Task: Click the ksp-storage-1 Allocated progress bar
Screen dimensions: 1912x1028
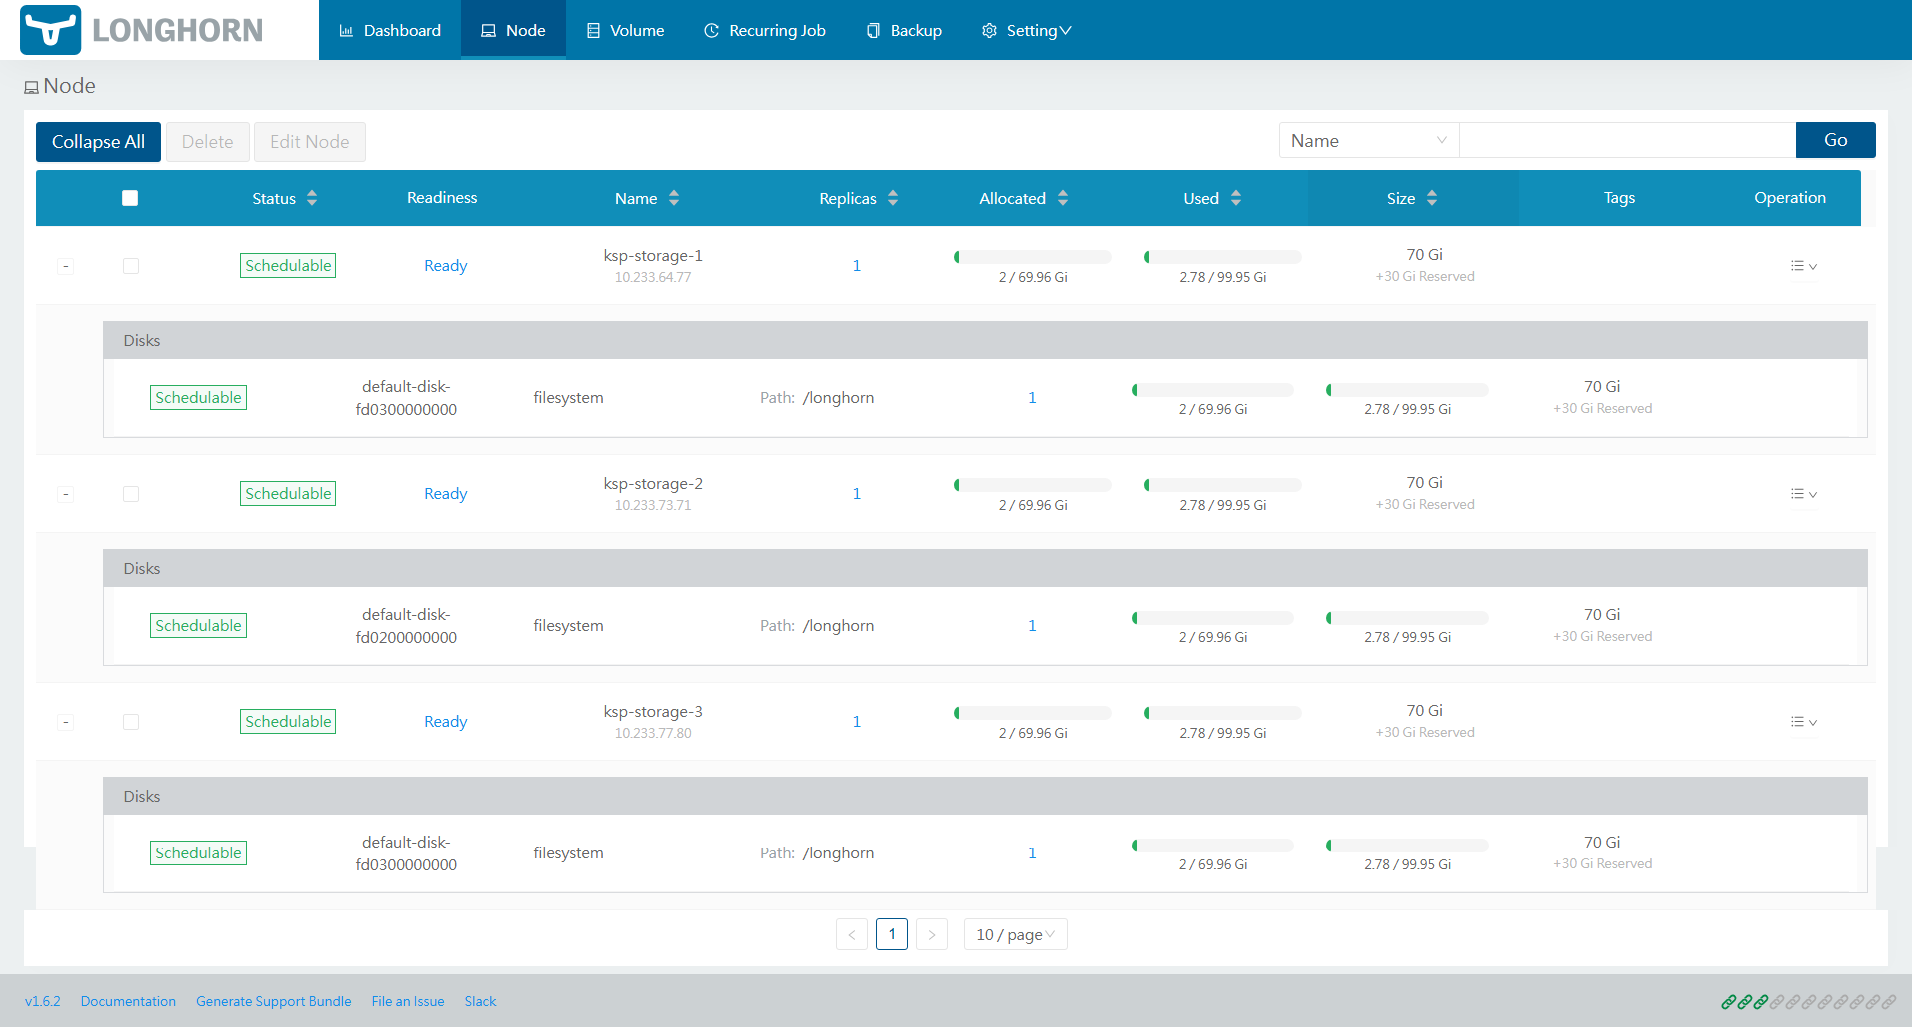Action: click(x=1033, y=257)
